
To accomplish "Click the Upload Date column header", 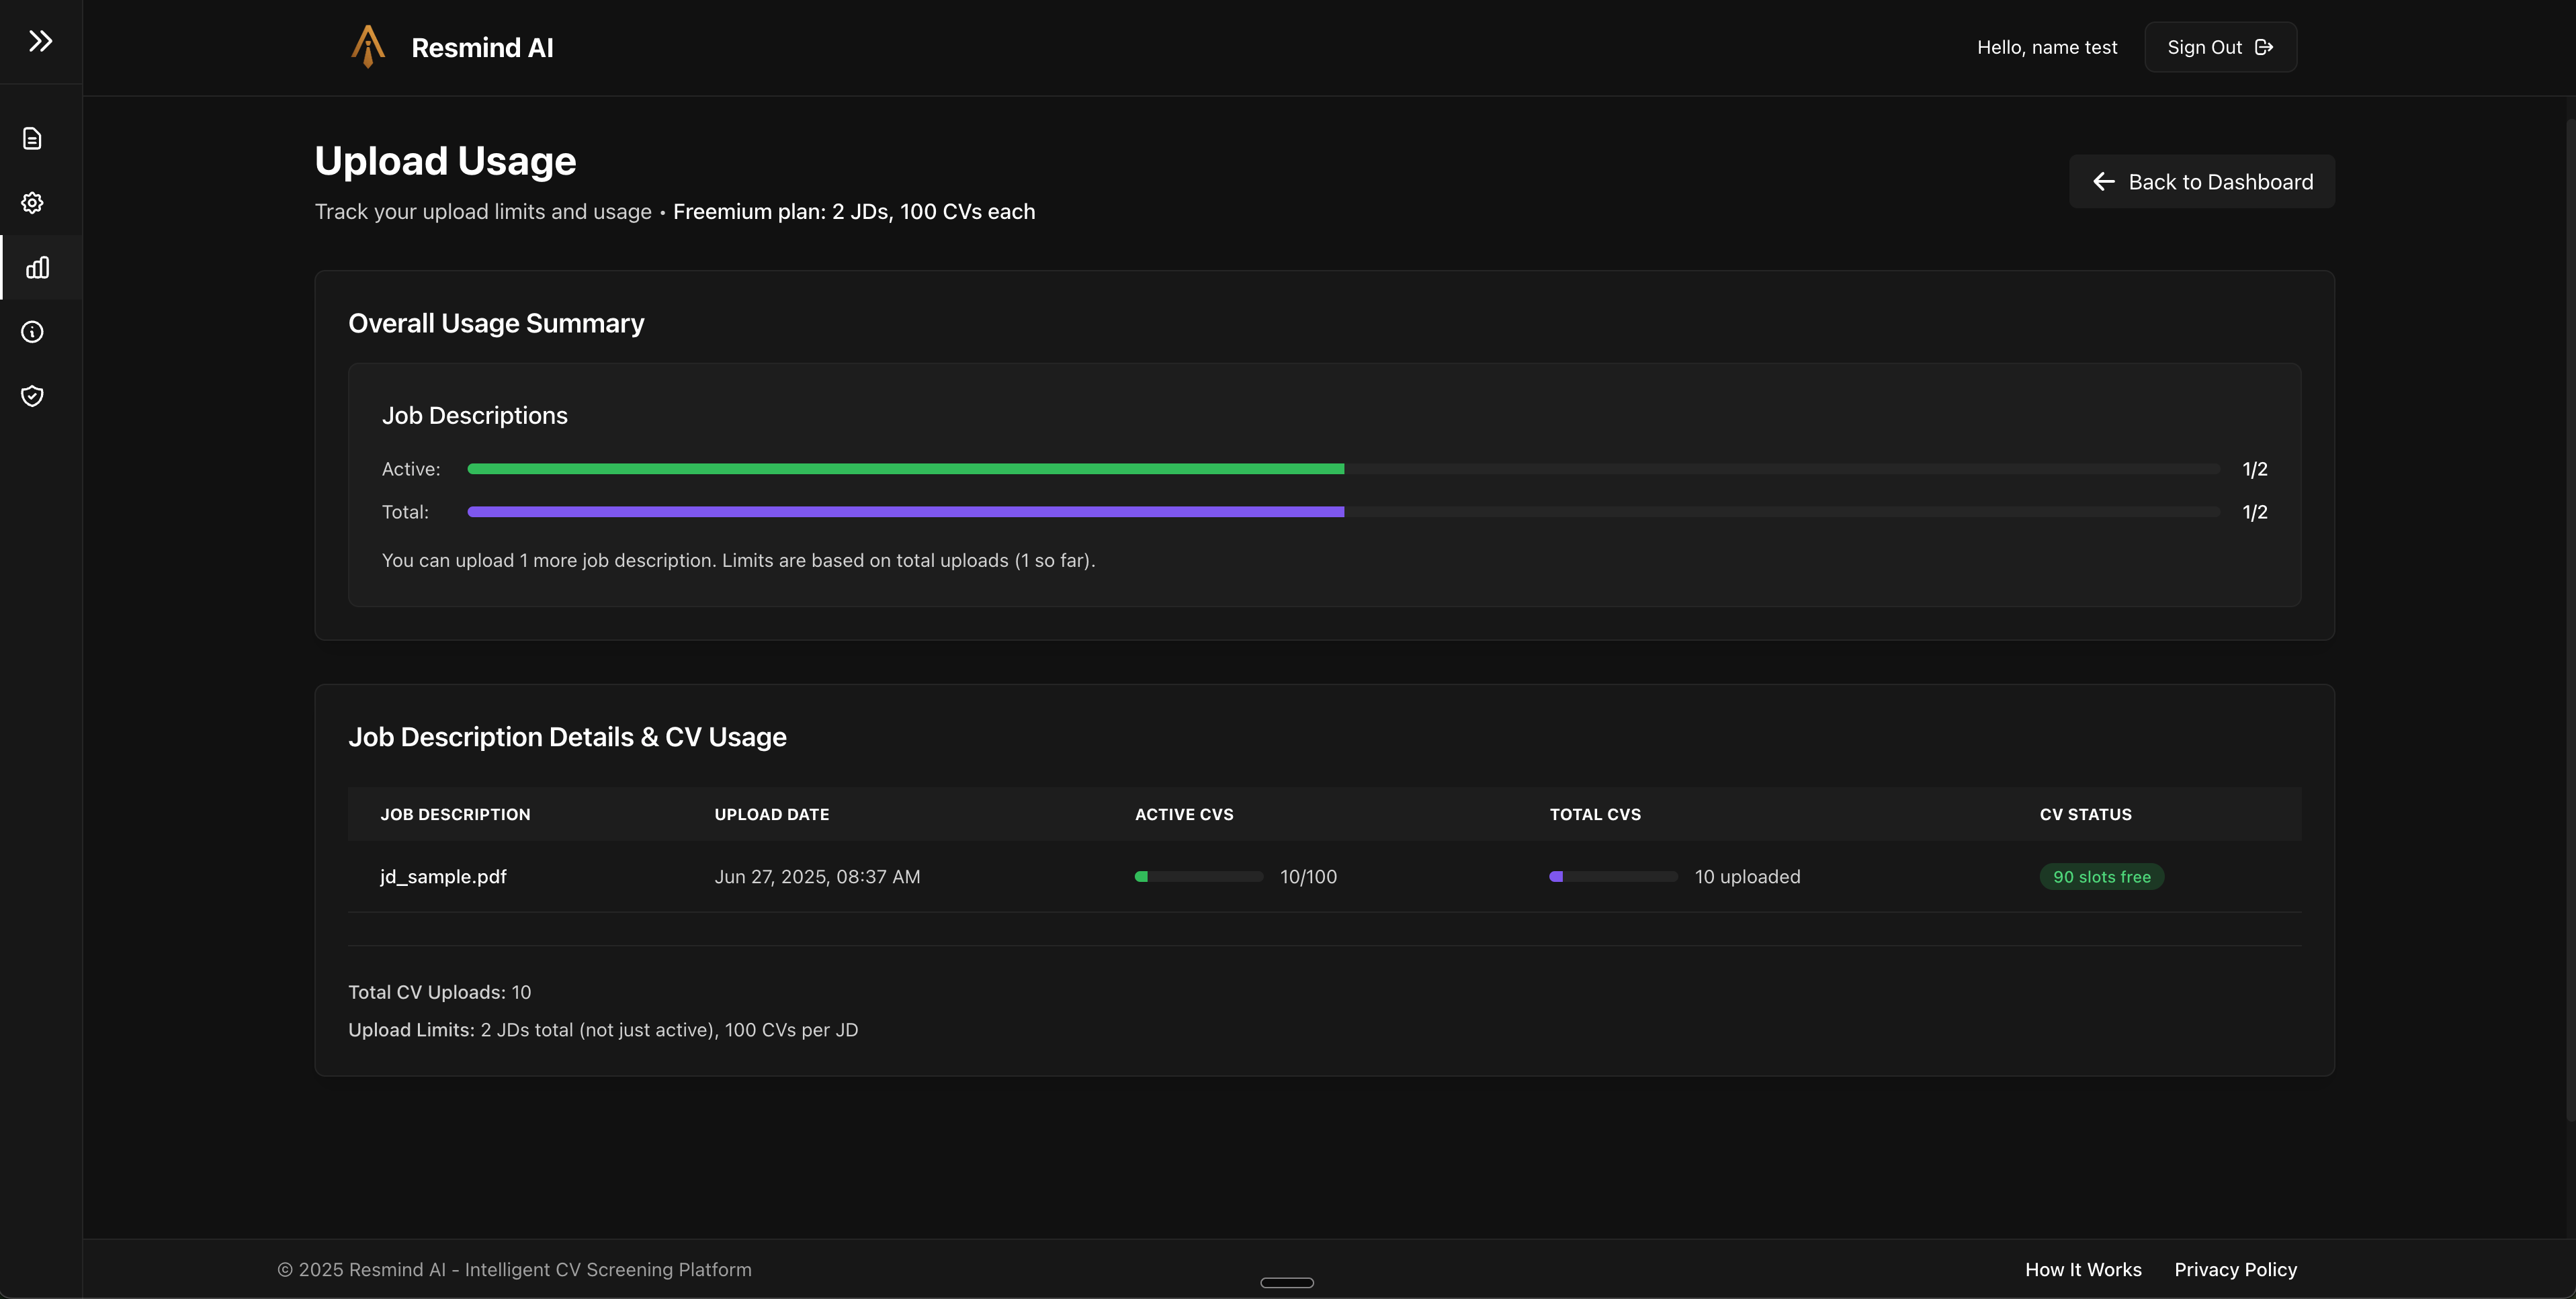I will coord(771,814).
